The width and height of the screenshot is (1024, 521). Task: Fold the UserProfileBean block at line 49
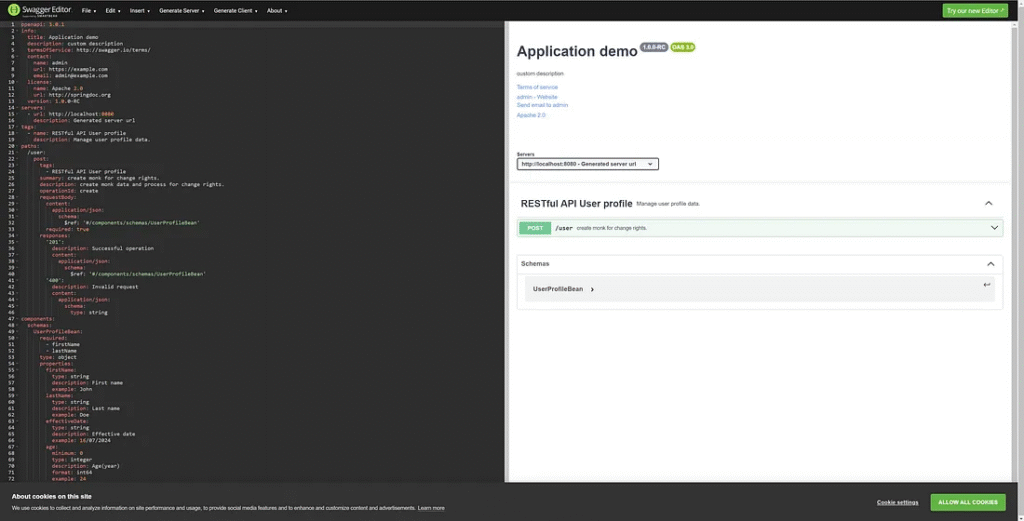(18, 332)
